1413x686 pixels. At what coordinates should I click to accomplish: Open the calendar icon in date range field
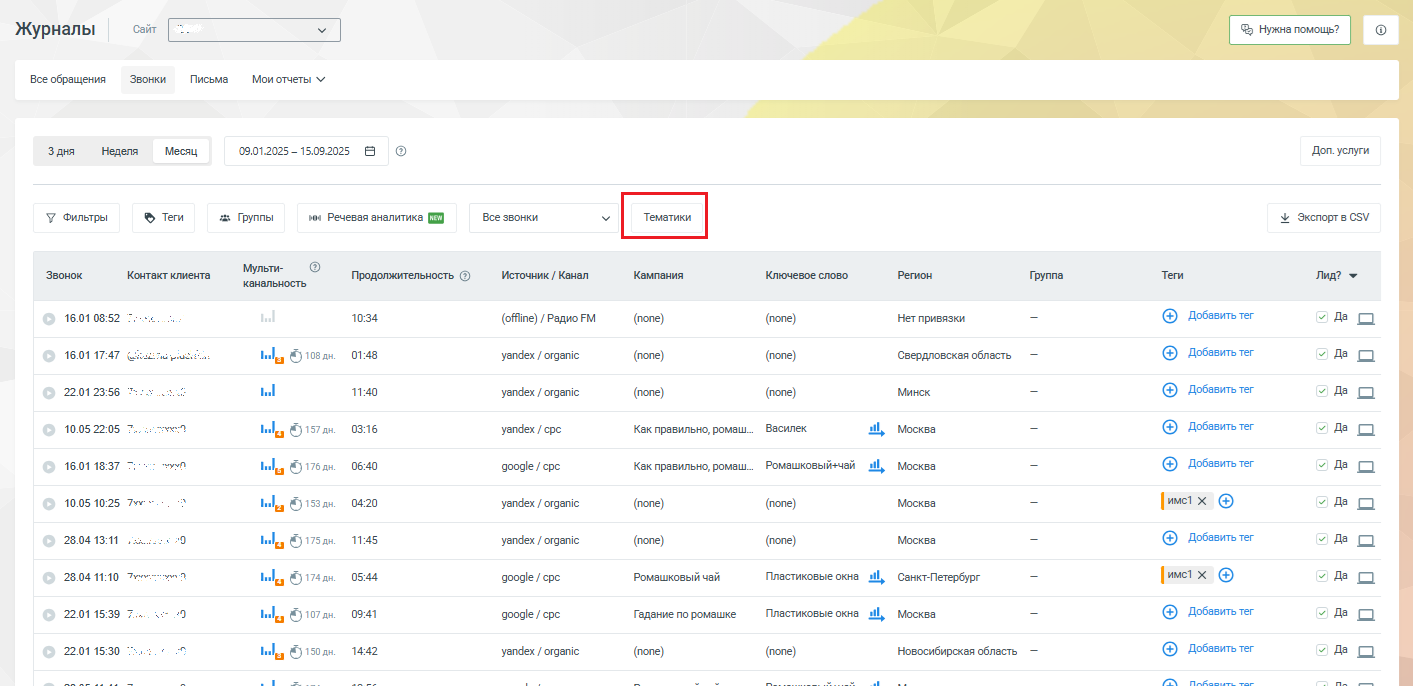pyautogui.click(x=370, y=151)
